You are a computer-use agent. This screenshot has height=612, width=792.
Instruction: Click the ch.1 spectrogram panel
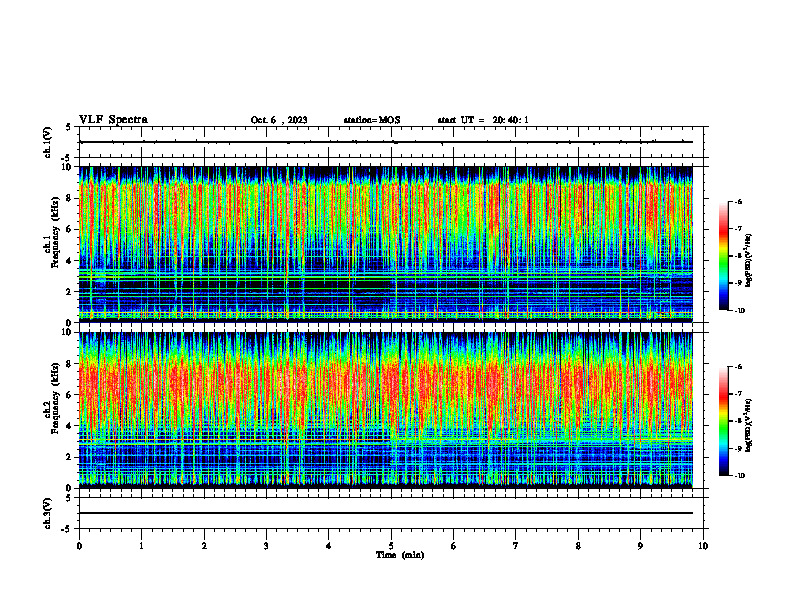[386, 244]
